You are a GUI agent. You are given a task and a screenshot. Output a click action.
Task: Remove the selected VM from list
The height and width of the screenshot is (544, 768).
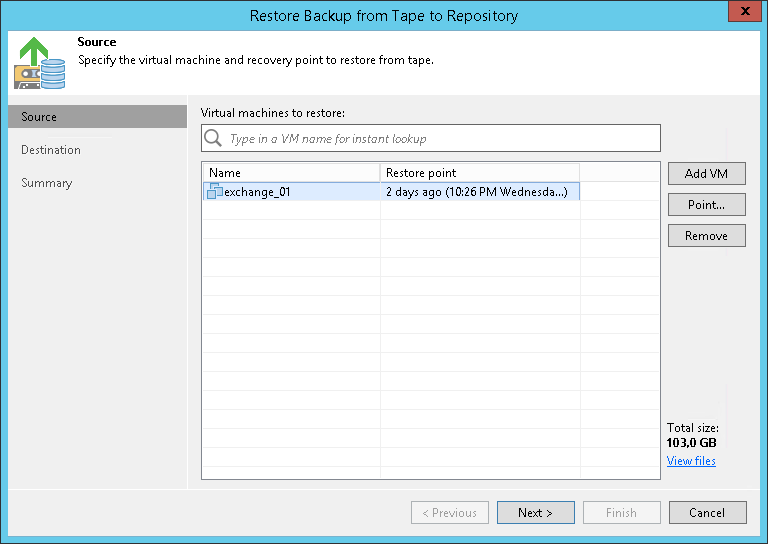(x=706, y=236)
